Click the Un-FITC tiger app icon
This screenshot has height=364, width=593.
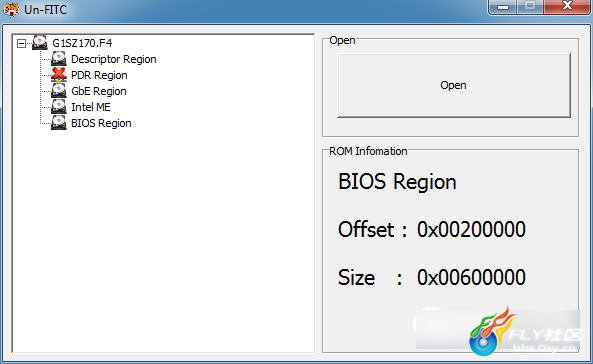(x=11, y=9)
